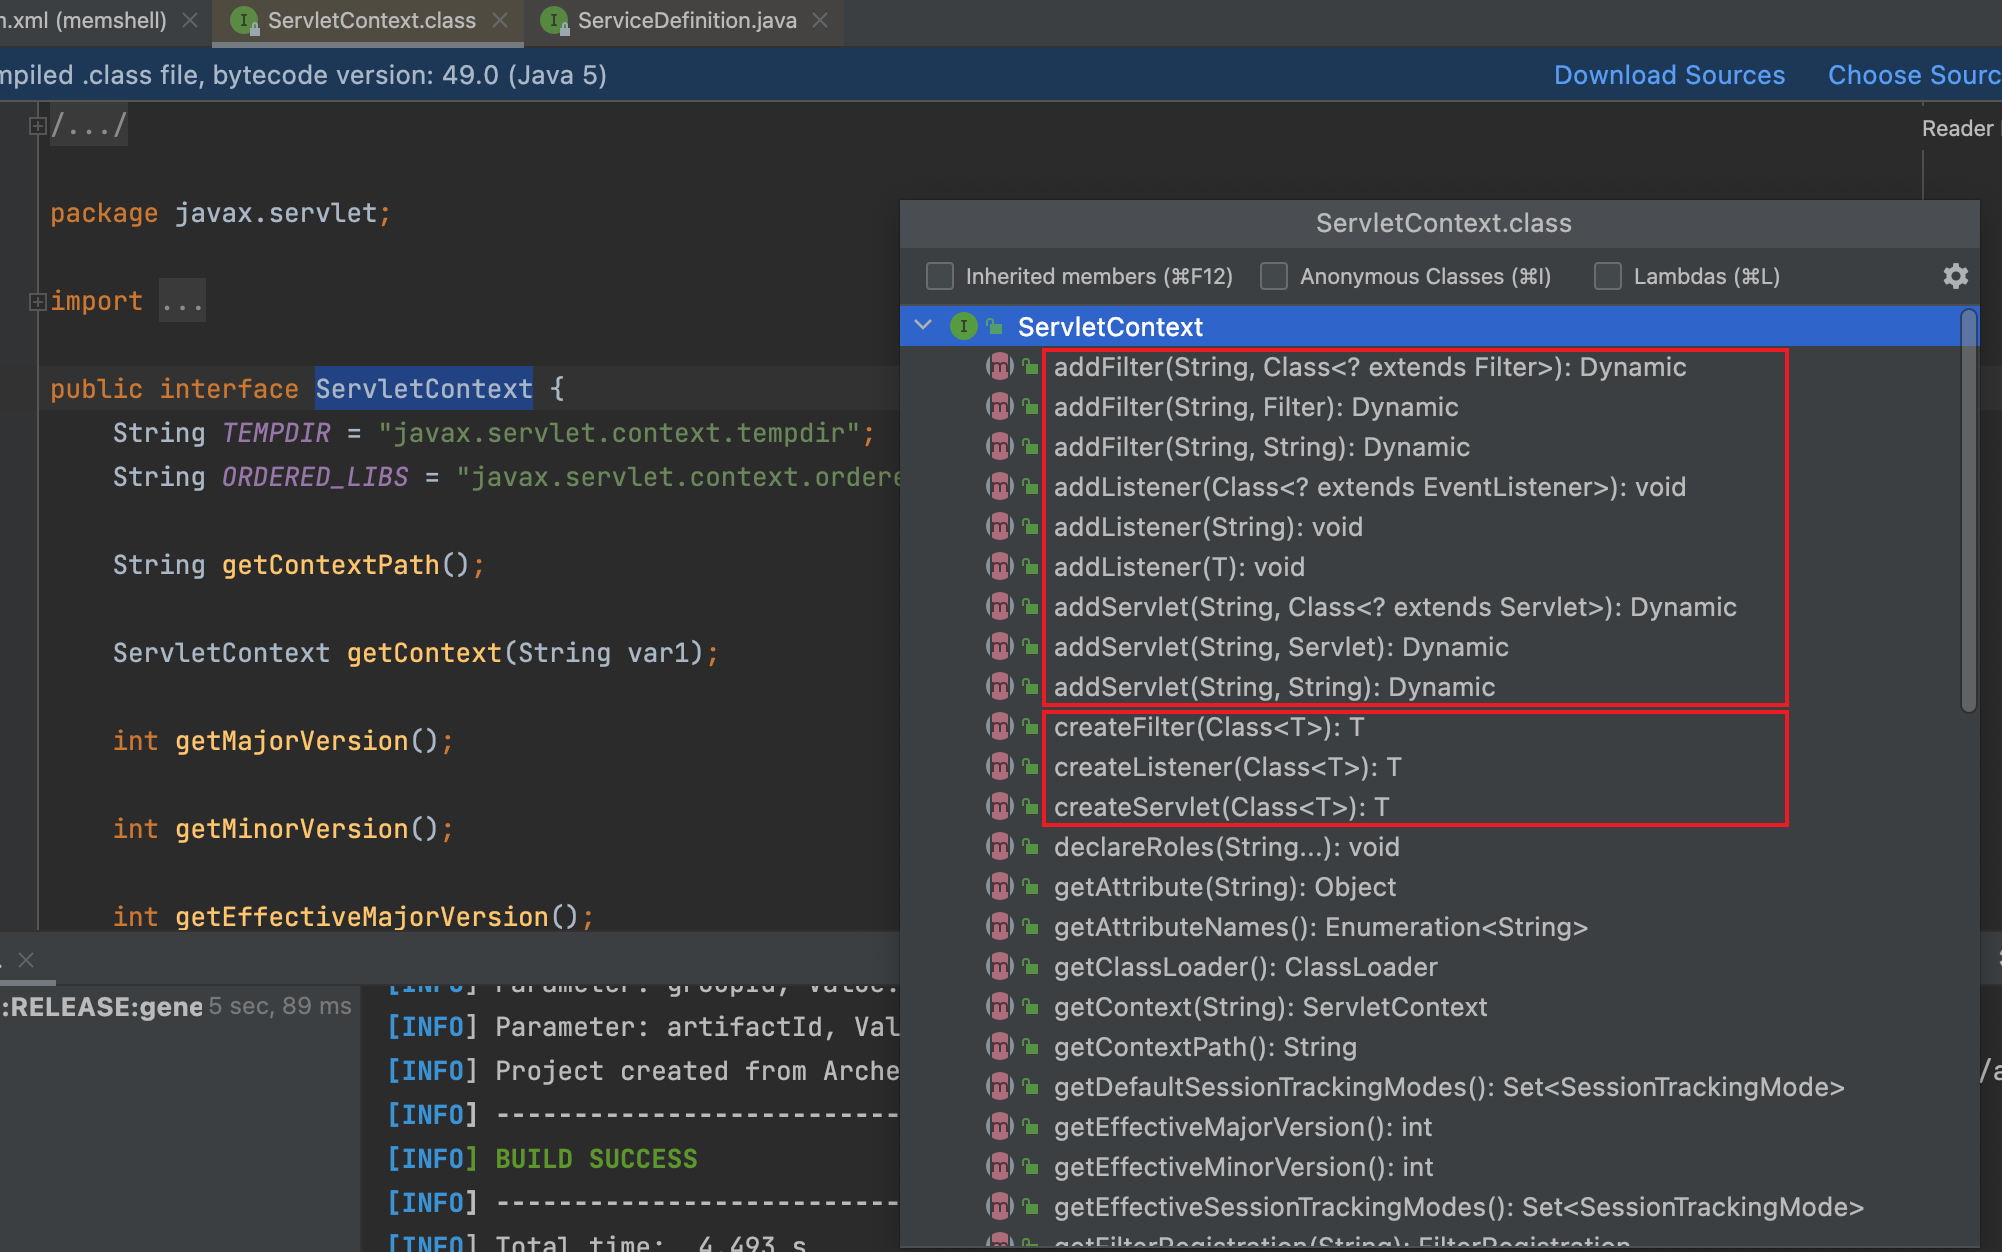
Task: Click method icon of addFilter(String, Filter)
Action: click(1000, 407)
